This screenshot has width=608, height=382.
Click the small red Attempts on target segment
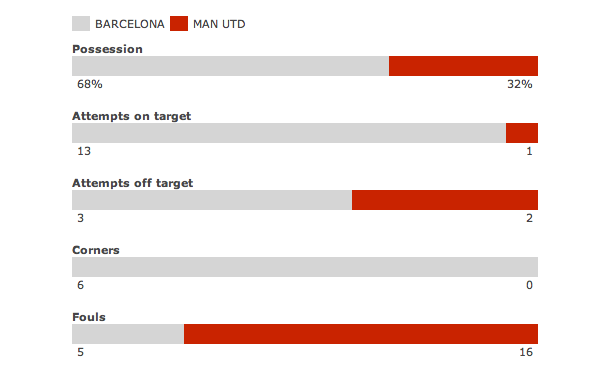(522, 133)
